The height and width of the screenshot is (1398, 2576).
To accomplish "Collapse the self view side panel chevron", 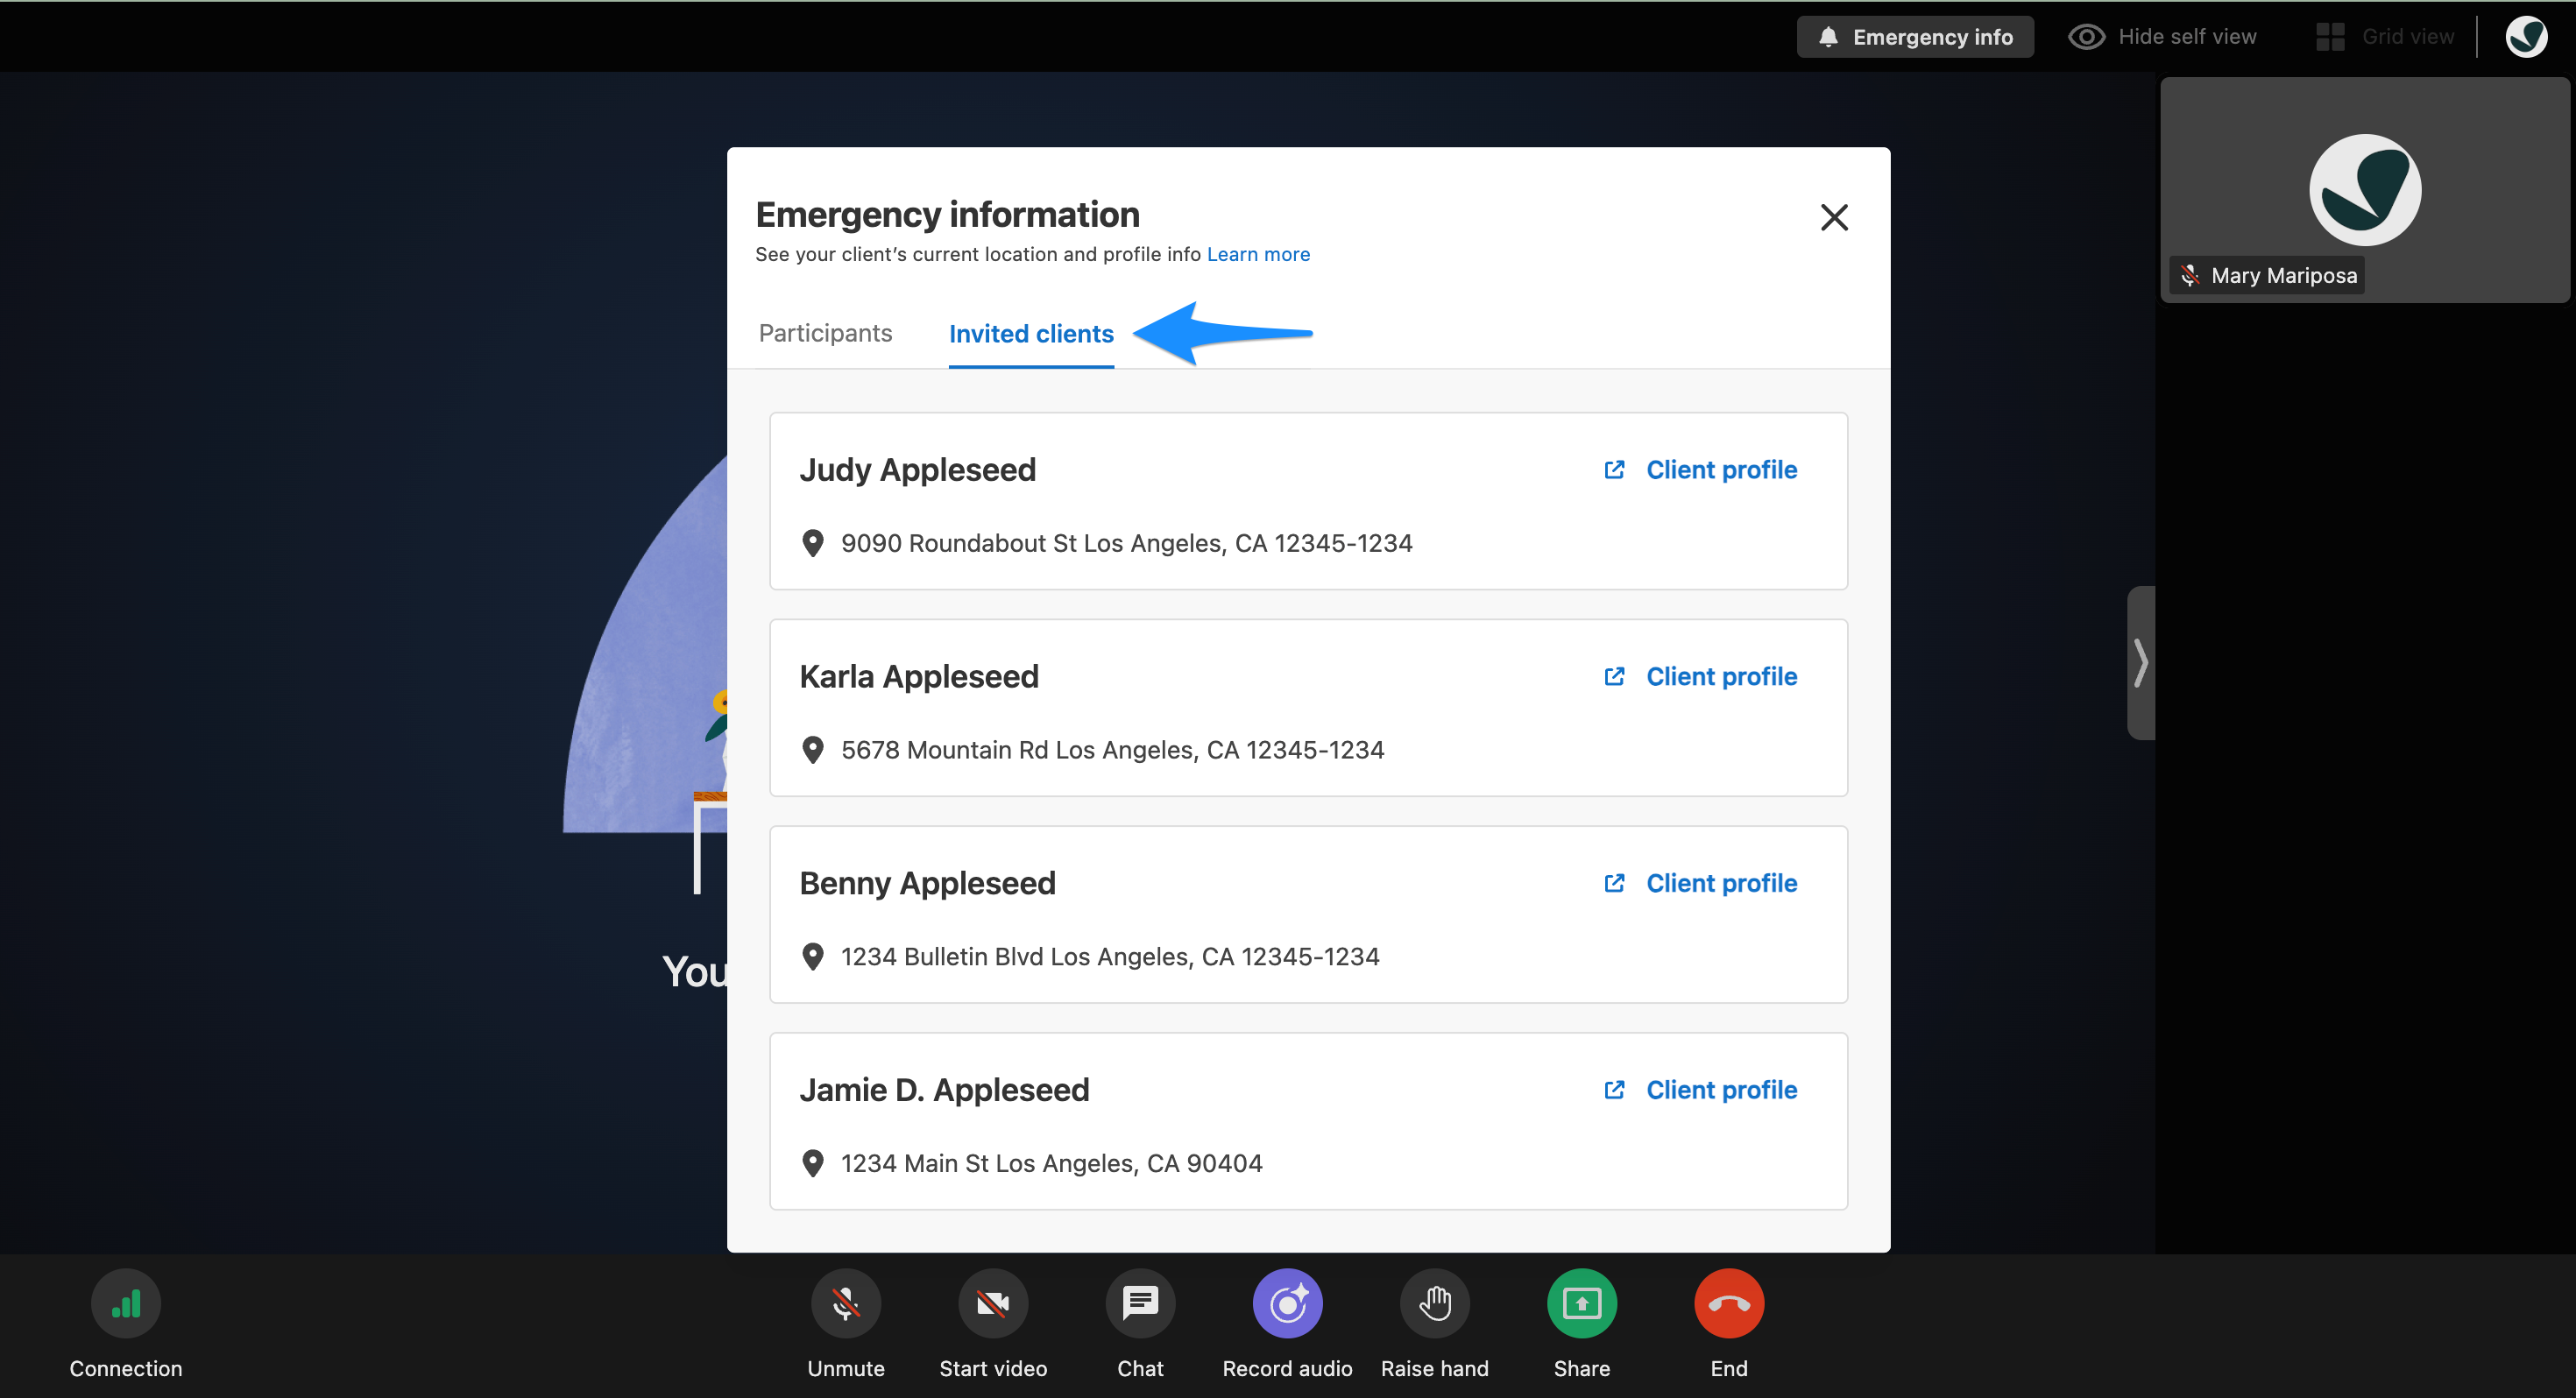I will 2140,663.
